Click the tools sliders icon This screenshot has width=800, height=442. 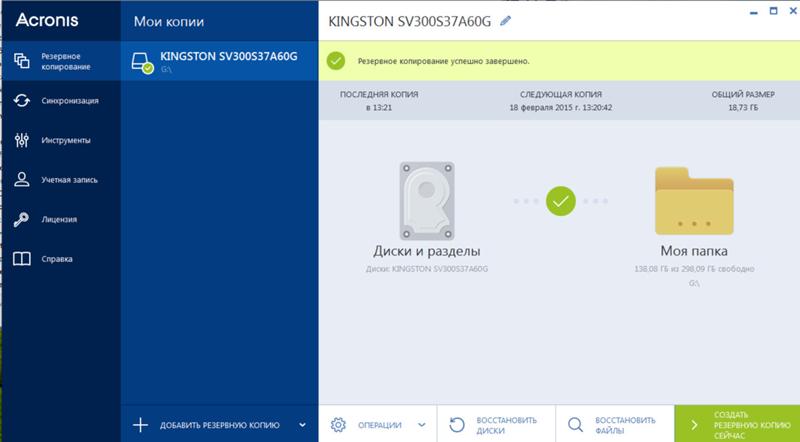pos(21,140)
